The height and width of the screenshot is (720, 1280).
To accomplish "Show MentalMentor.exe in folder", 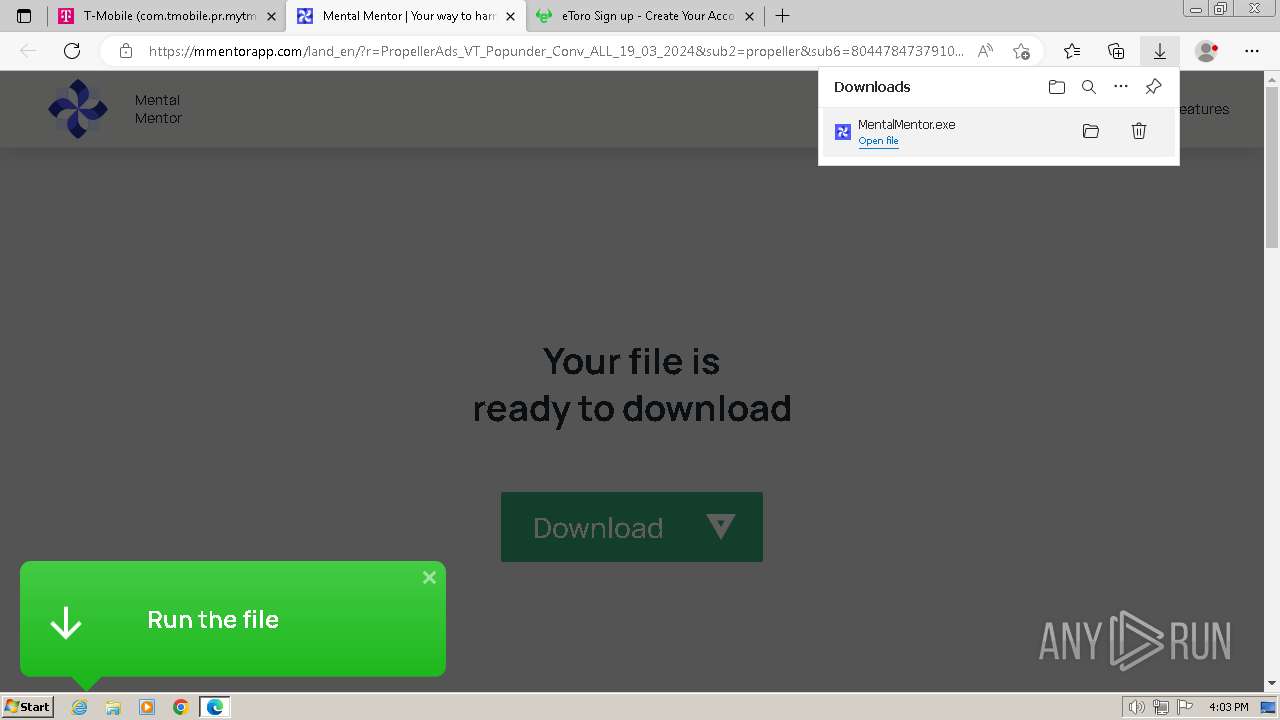I will click(1091, 131).
